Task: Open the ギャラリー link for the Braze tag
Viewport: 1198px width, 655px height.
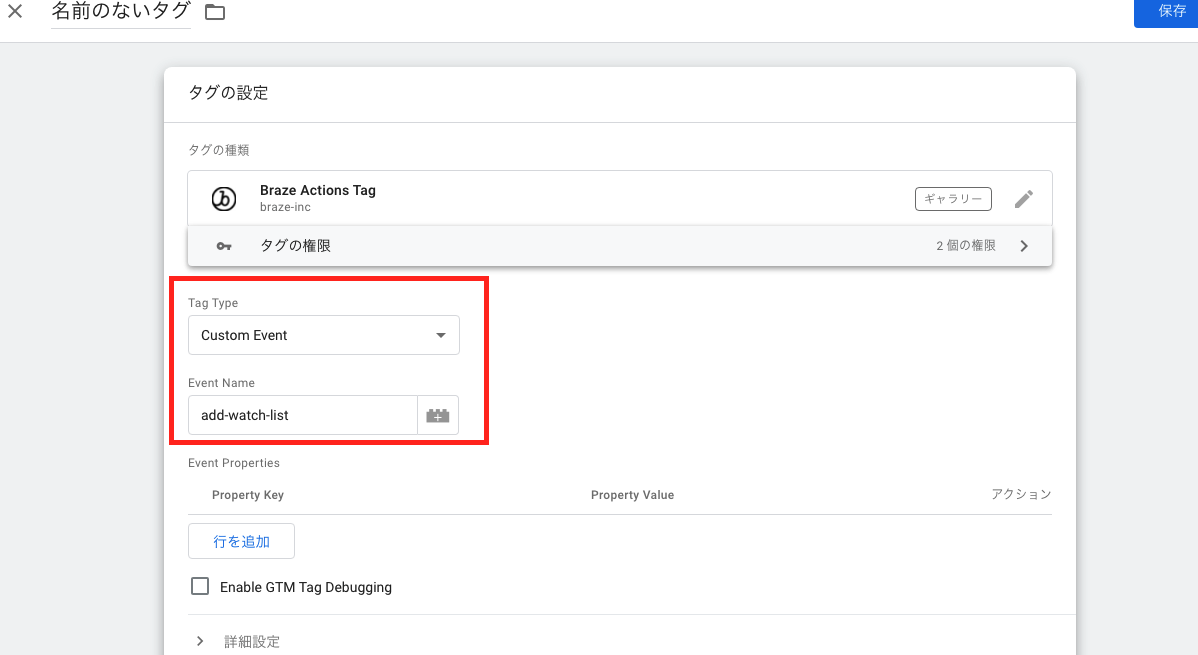Action: tap(952, 198)
